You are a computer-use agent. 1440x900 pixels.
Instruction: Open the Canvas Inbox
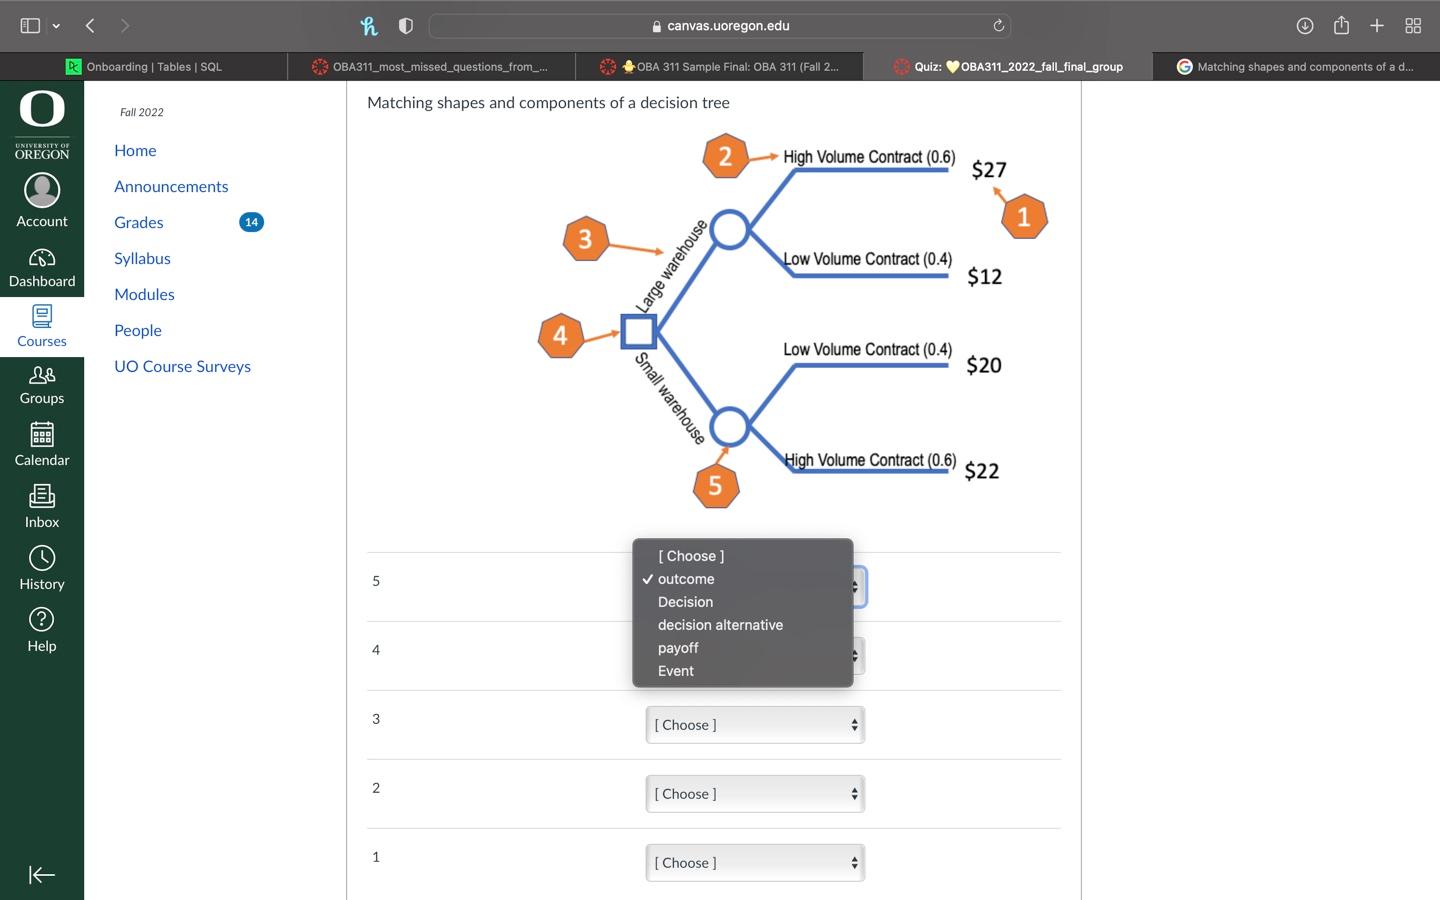[41, 506]
